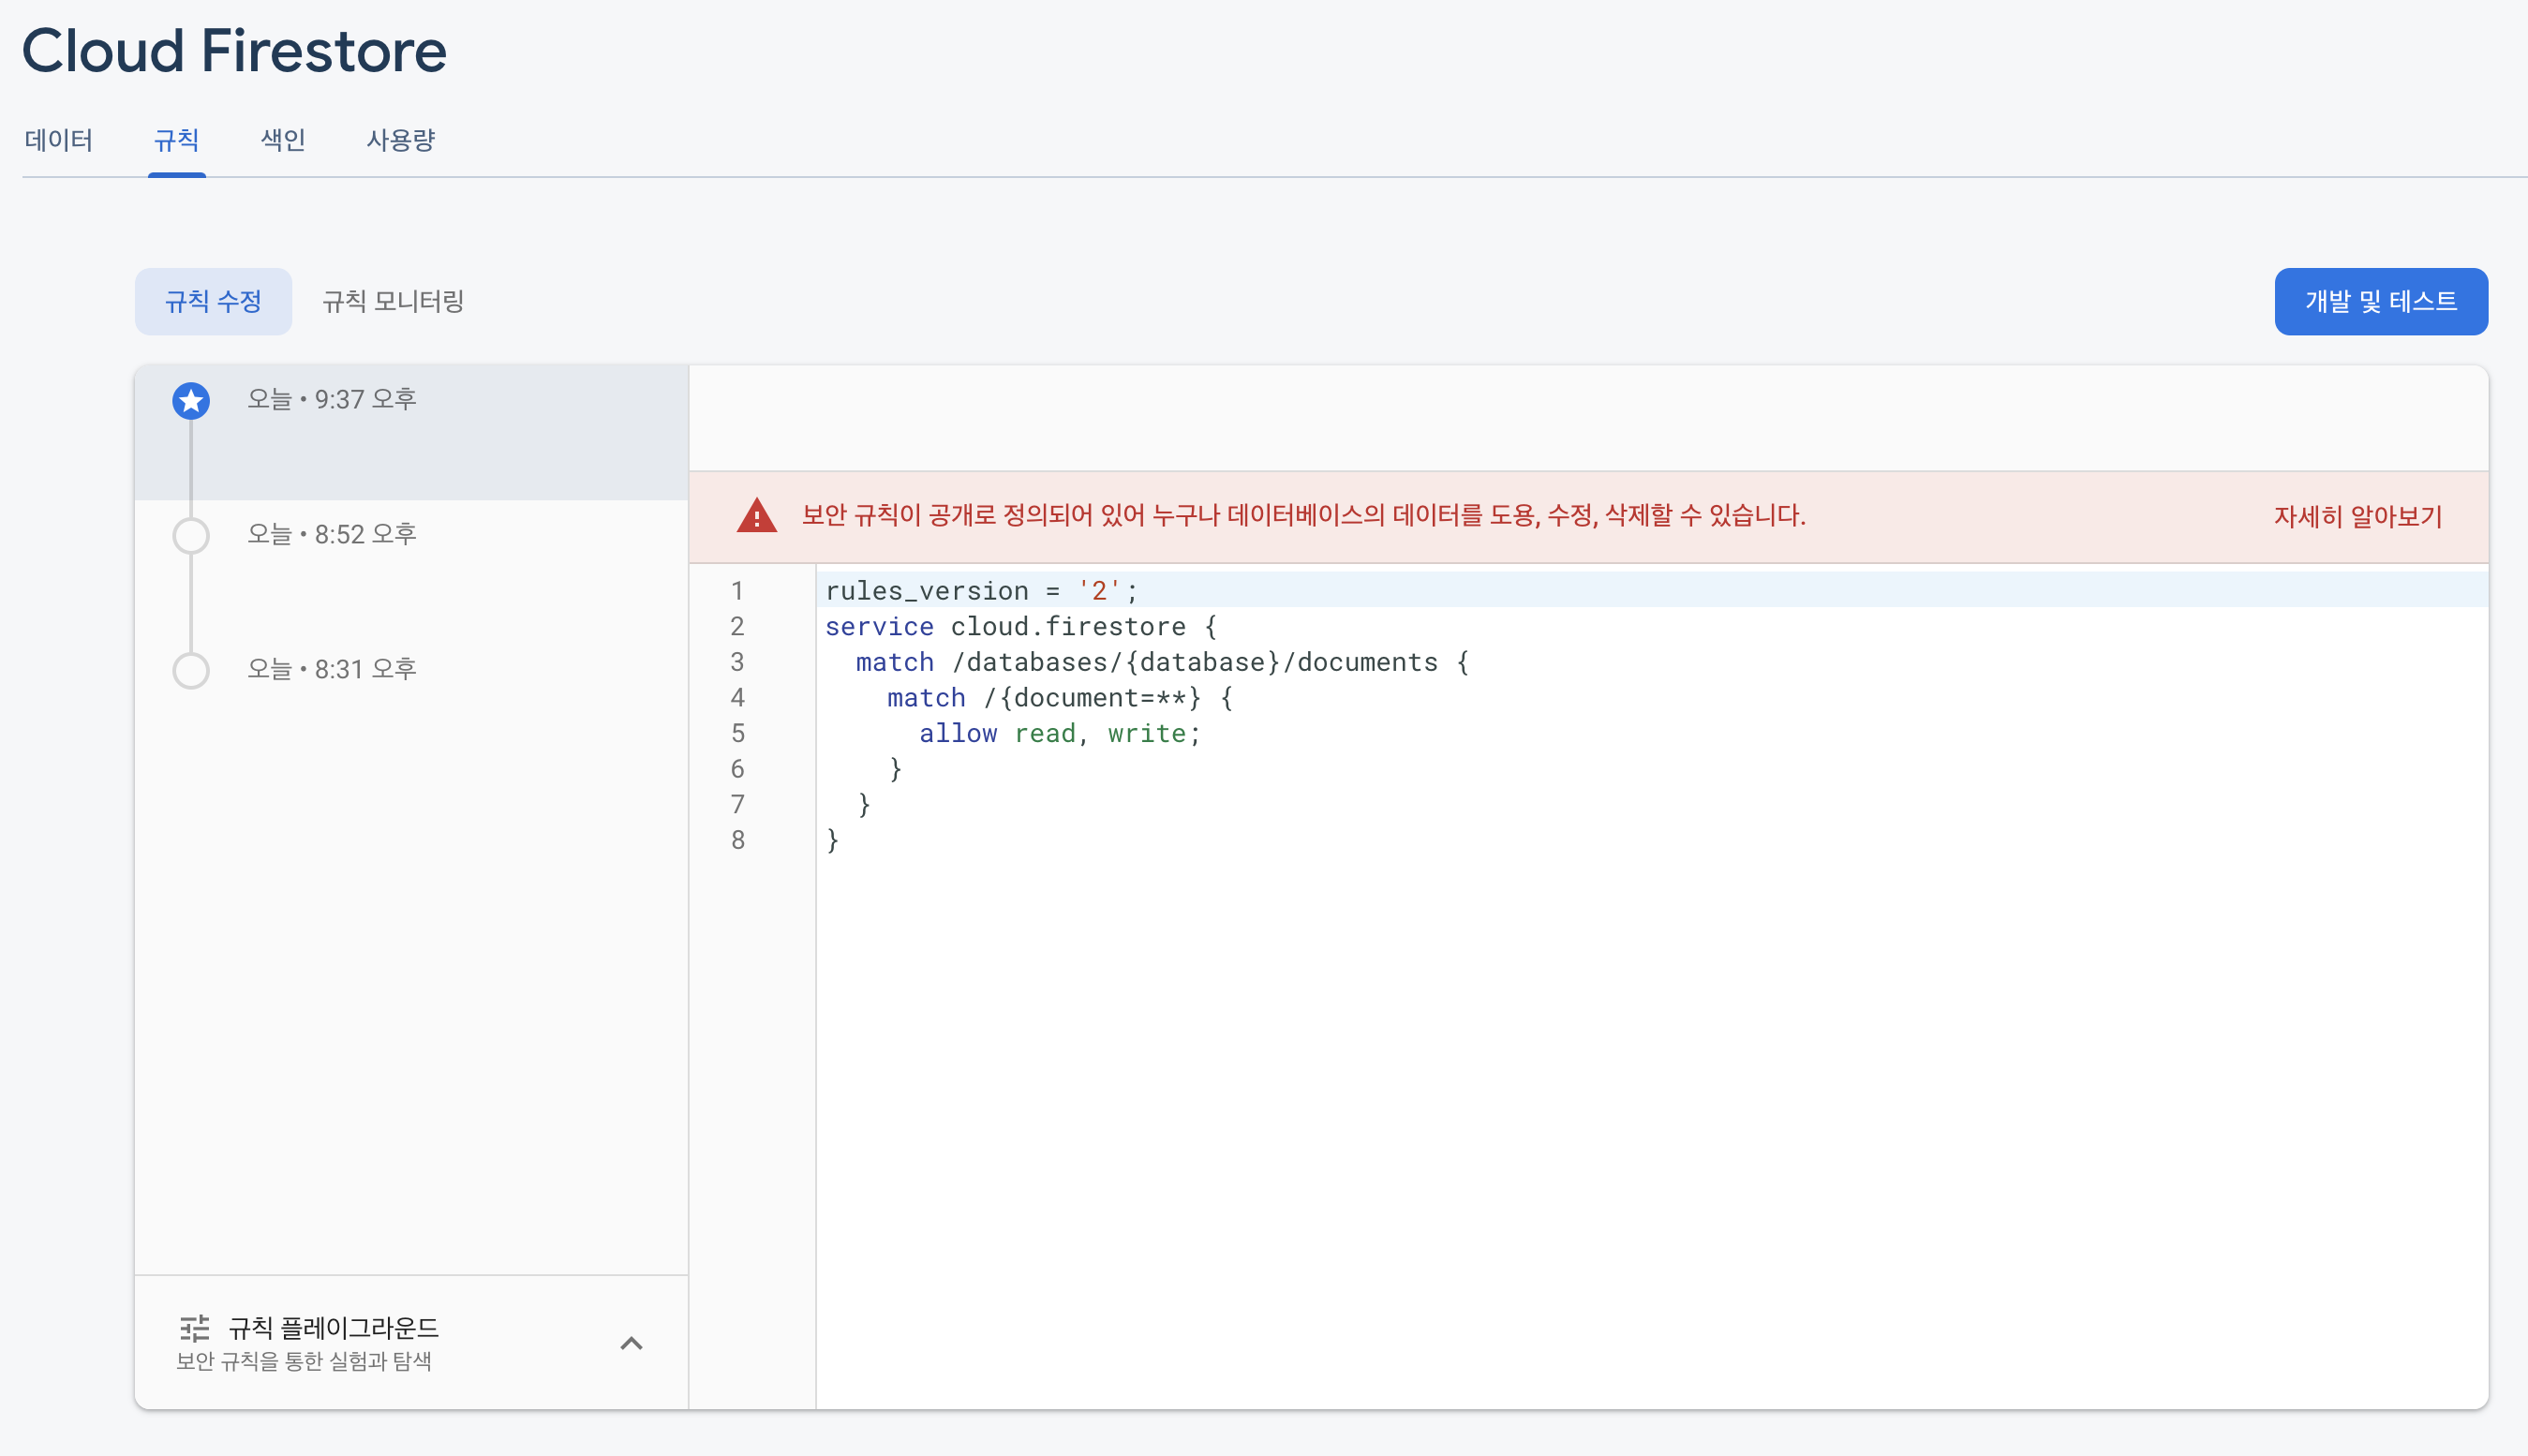2528x1456 pixels.
Task: Select the 8:31 오후 version circle
Action: point(191,670)
